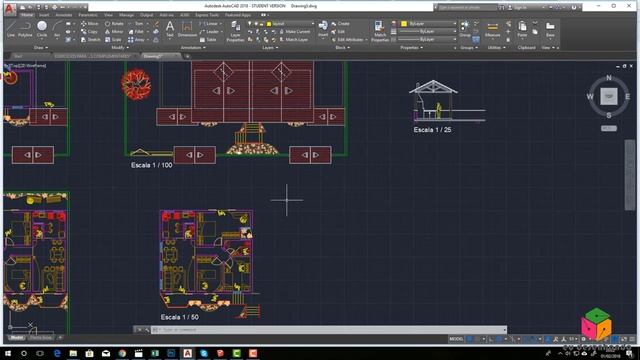The height and width of the screenshot is (360, 640).
Task: Activate the Rotate command
Action: (114, 24)
